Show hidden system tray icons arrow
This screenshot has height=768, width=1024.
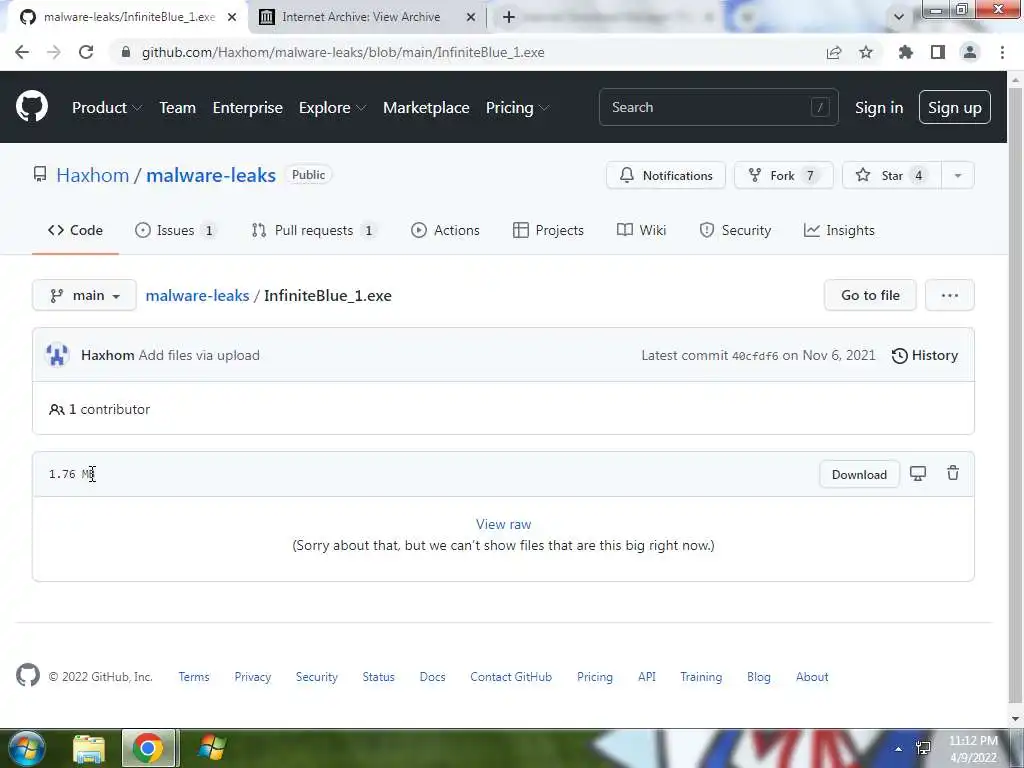coord(899,749)
